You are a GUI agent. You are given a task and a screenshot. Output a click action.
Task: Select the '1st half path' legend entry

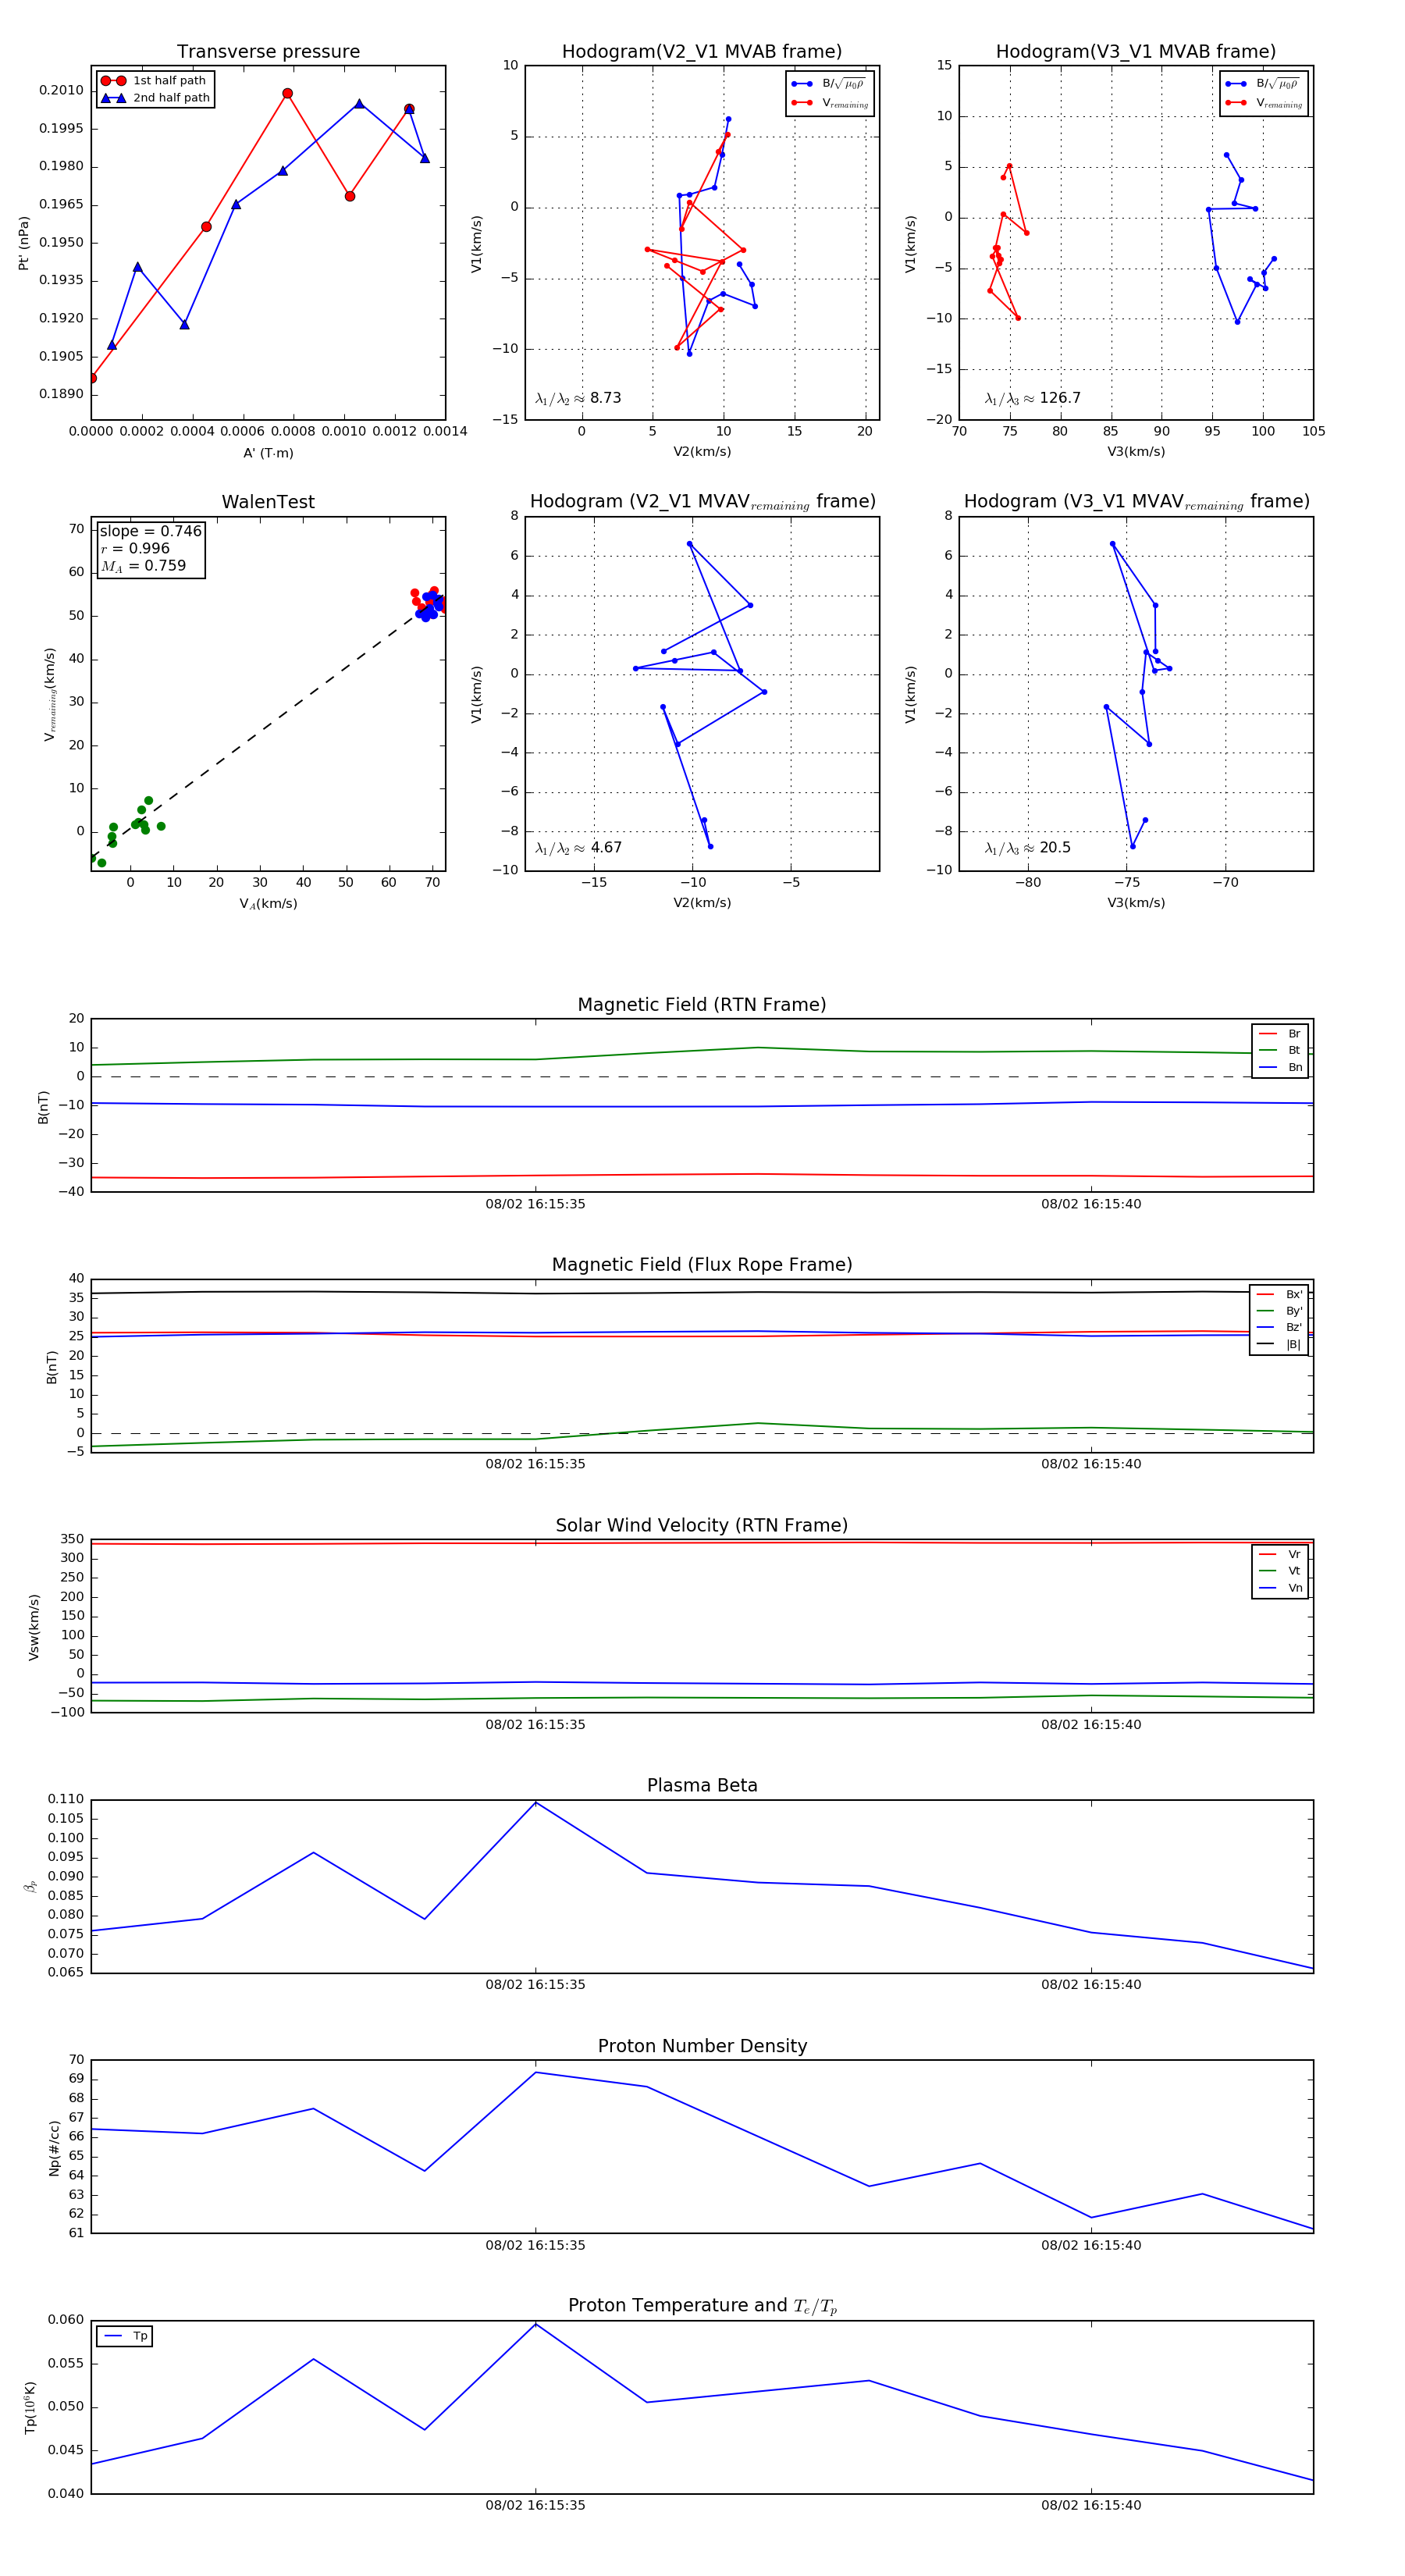154,81
